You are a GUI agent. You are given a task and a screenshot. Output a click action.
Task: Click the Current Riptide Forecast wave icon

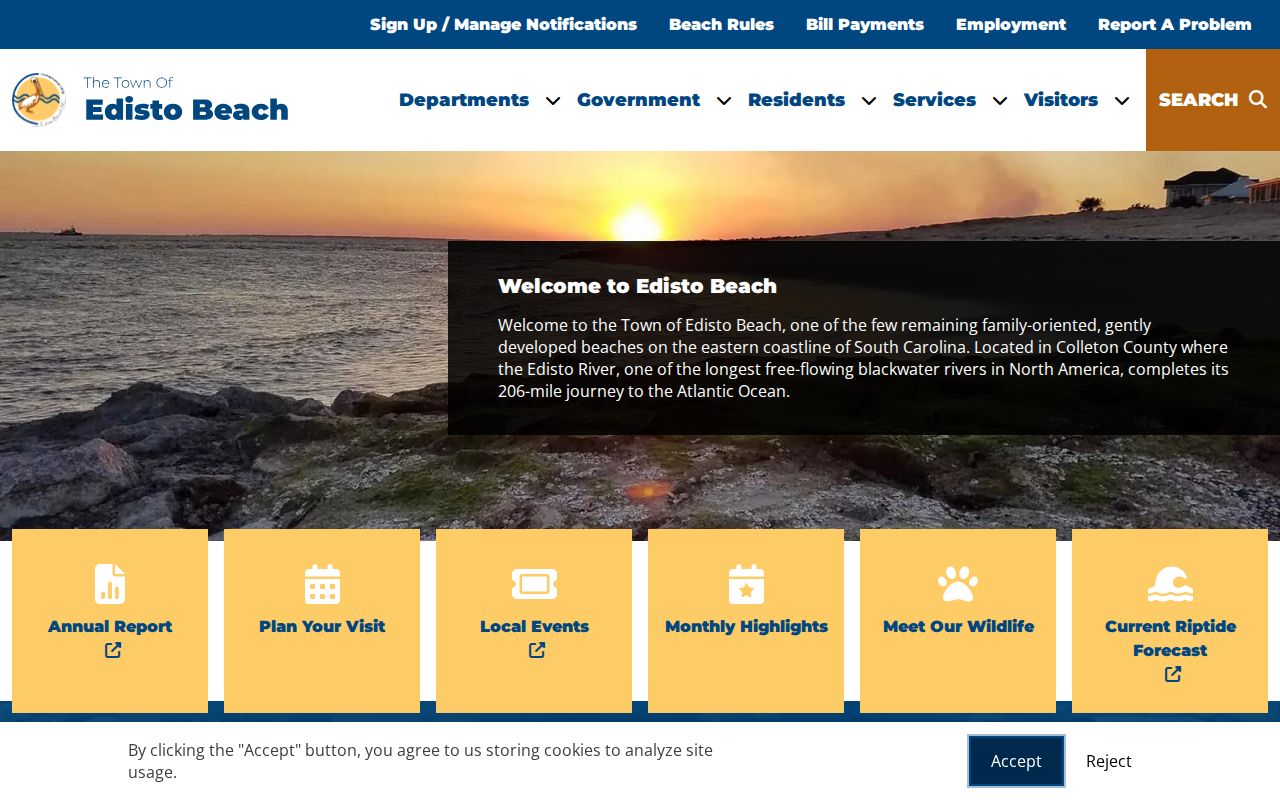[1170, 584]
